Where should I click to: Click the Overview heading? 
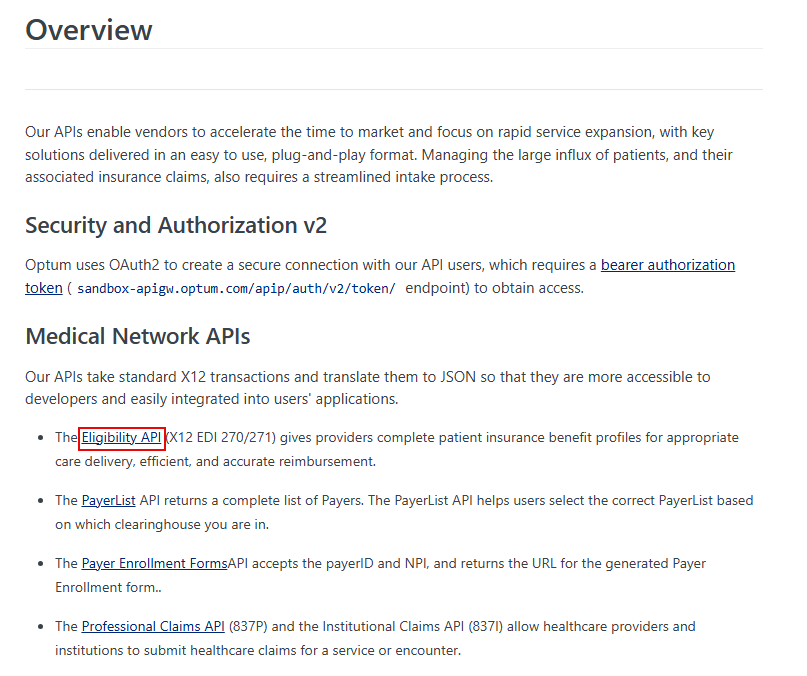89,30
